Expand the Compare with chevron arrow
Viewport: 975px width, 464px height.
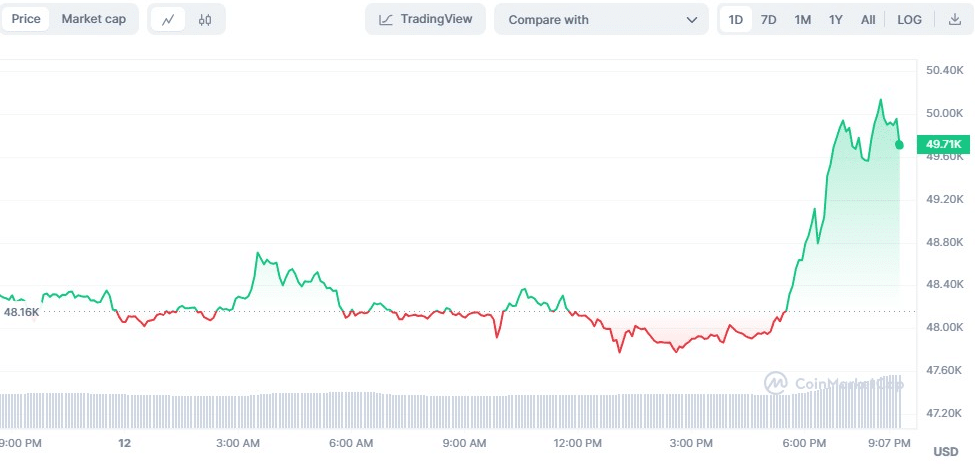(691, 19)
